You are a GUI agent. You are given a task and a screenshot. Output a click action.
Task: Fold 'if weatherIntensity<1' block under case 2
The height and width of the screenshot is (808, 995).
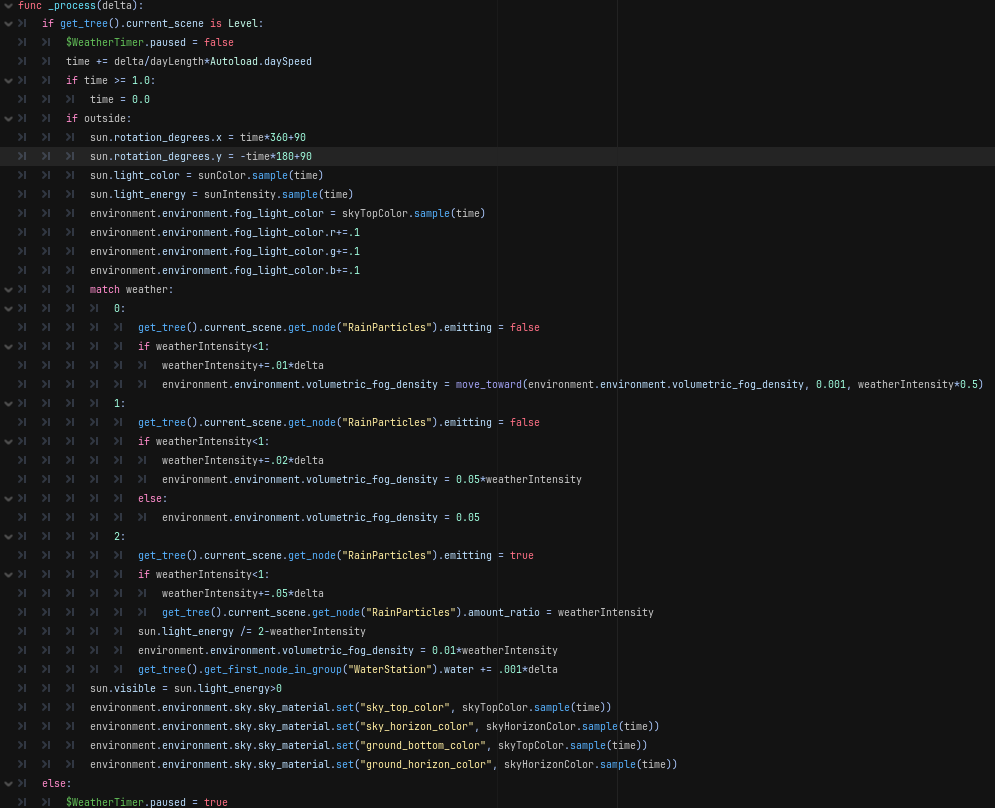(8, 574)
